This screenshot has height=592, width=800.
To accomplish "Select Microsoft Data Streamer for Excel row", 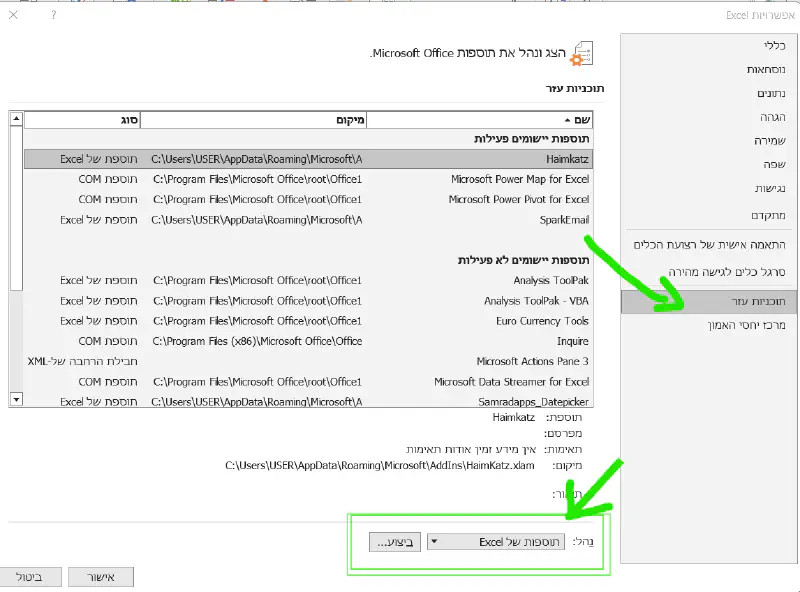I will (x=308, y=382).
